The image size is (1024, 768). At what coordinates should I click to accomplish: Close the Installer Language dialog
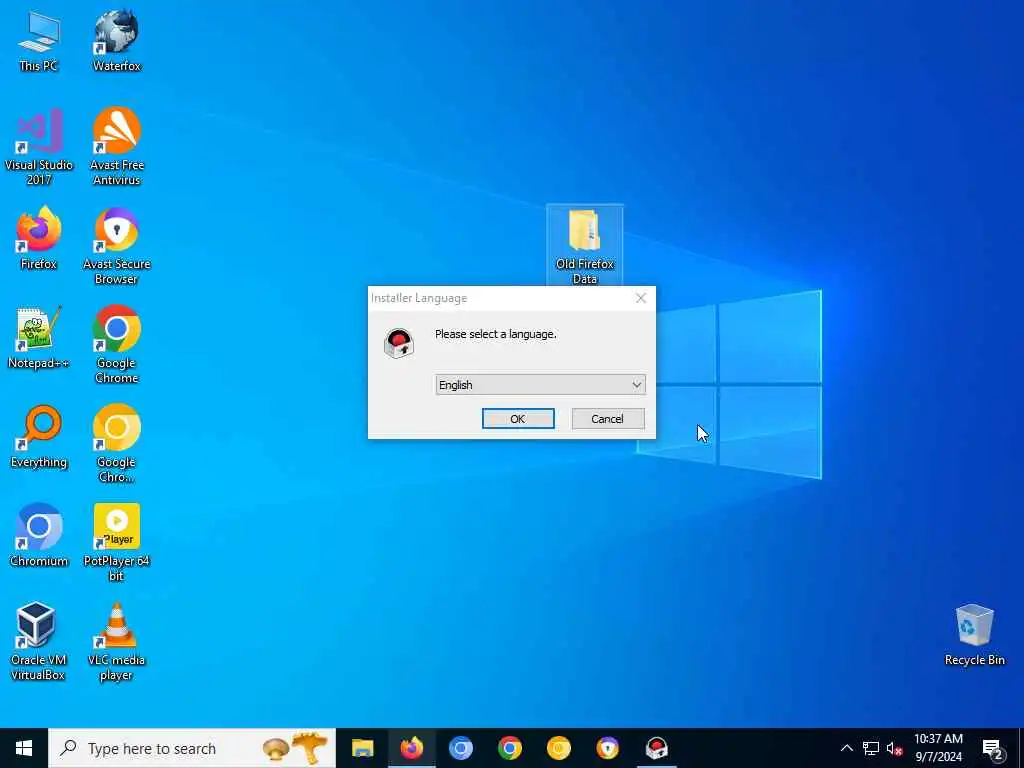[x=641, y=298]
